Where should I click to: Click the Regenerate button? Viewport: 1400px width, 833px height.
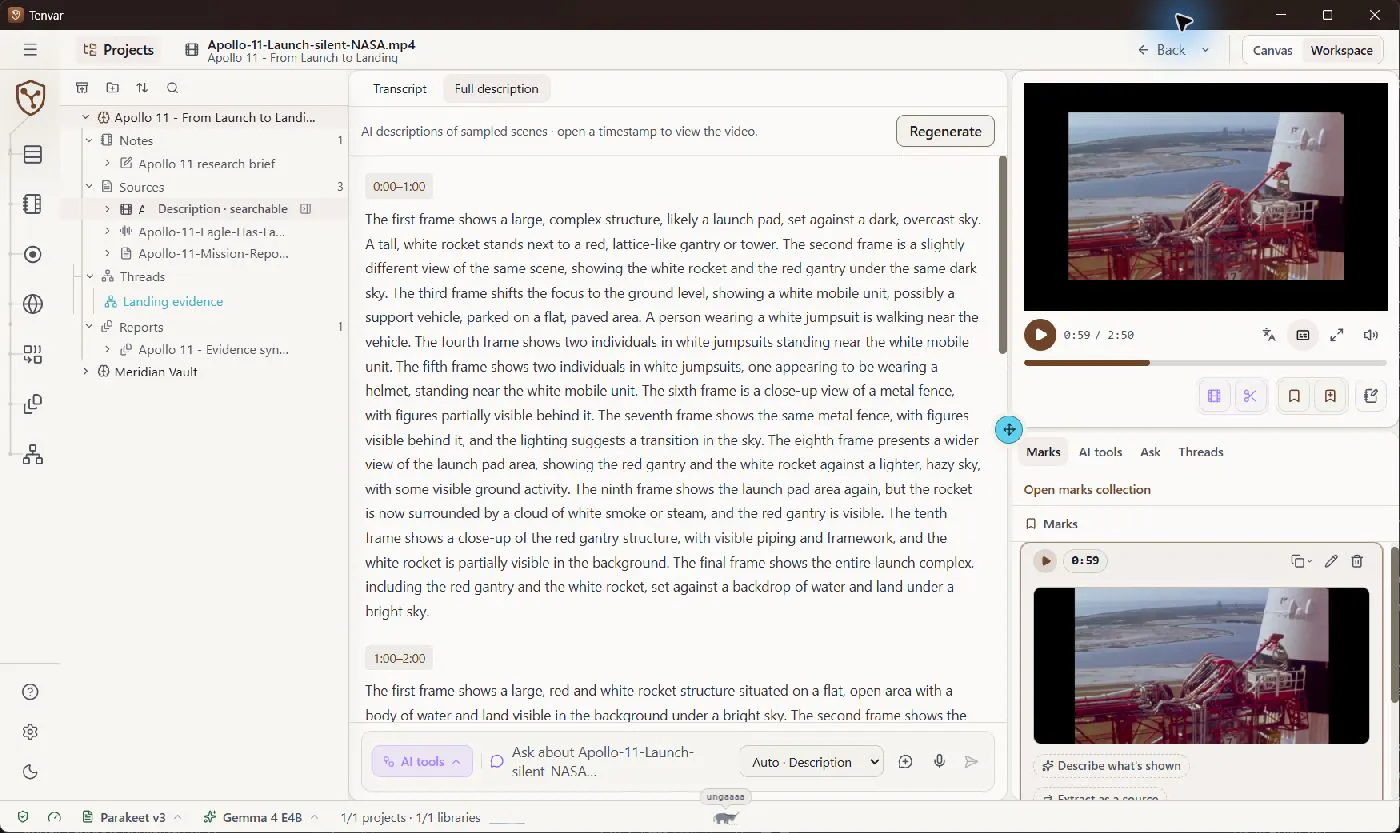pos(945,131)
